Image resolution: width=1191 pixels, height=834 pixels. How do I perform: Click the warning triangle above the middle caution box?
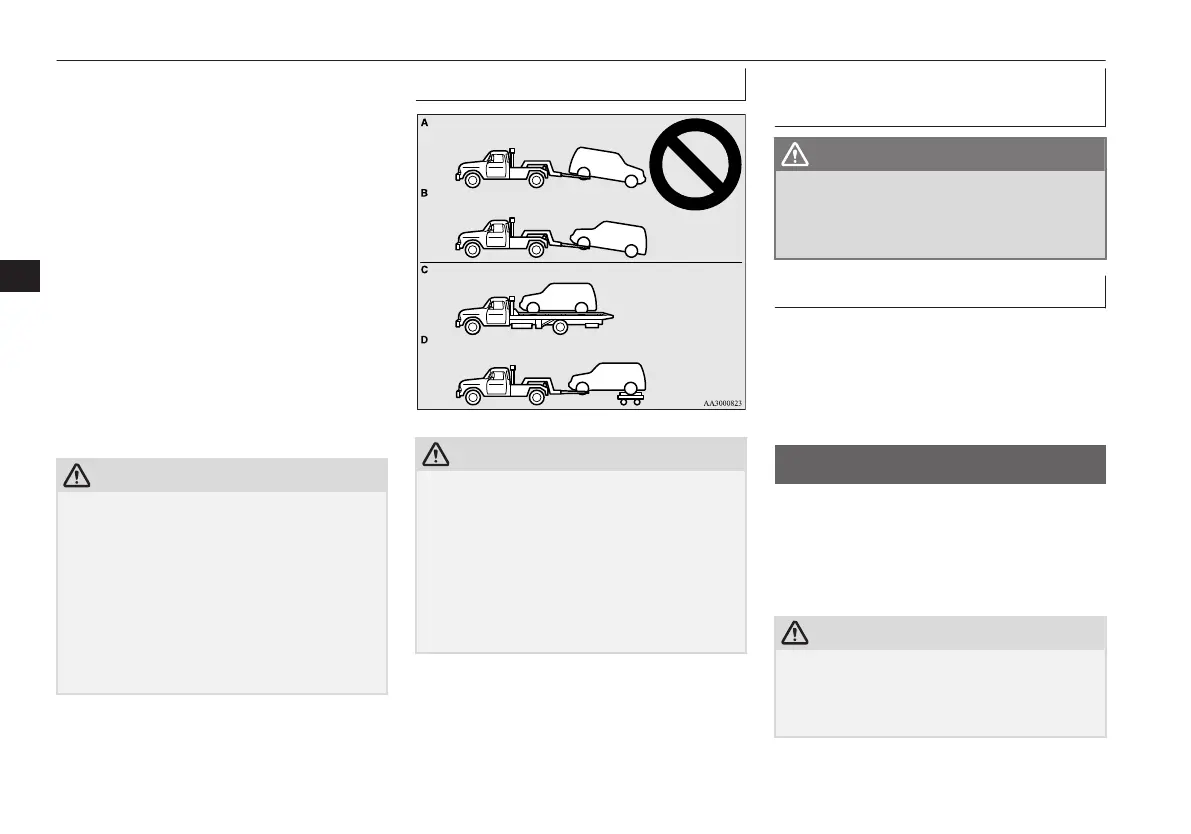coord(435,454)
